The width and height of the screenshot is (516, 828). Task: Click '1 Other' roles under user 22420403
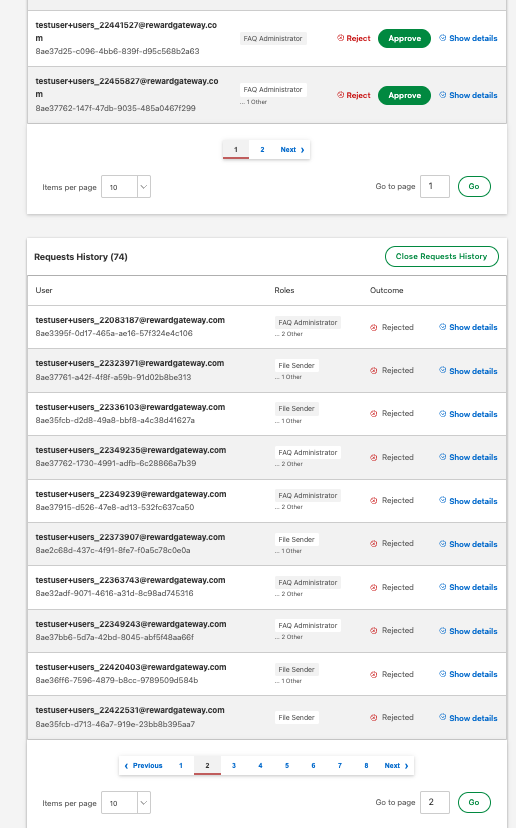(288, 681)
